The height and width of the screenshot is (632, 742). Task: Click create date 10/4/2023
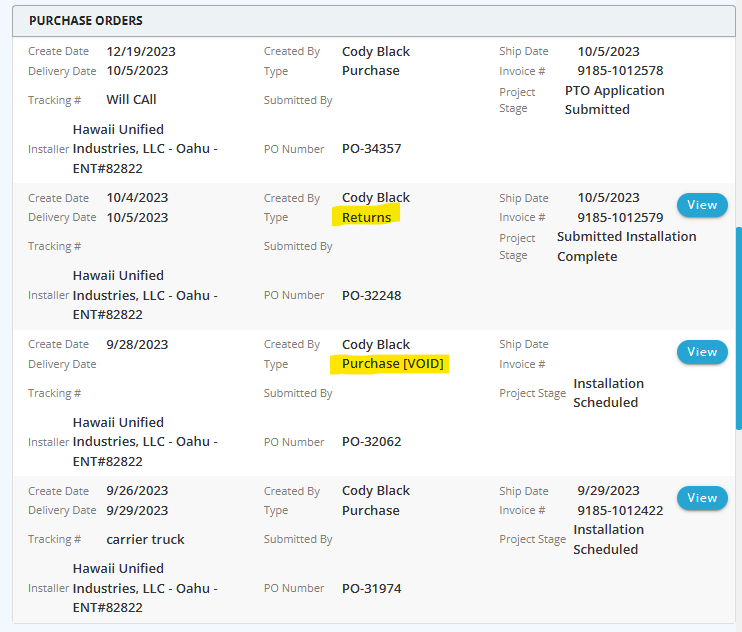pyautogui.click(x=137, y=198)
